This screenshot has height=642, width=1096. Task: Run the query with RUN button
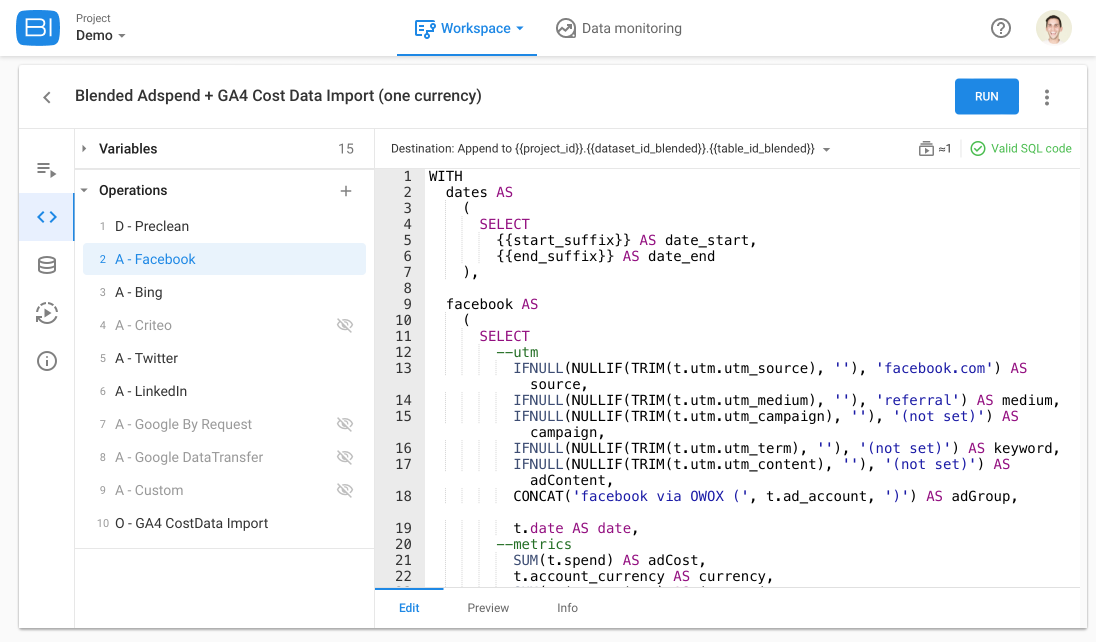tap(986, 97)
